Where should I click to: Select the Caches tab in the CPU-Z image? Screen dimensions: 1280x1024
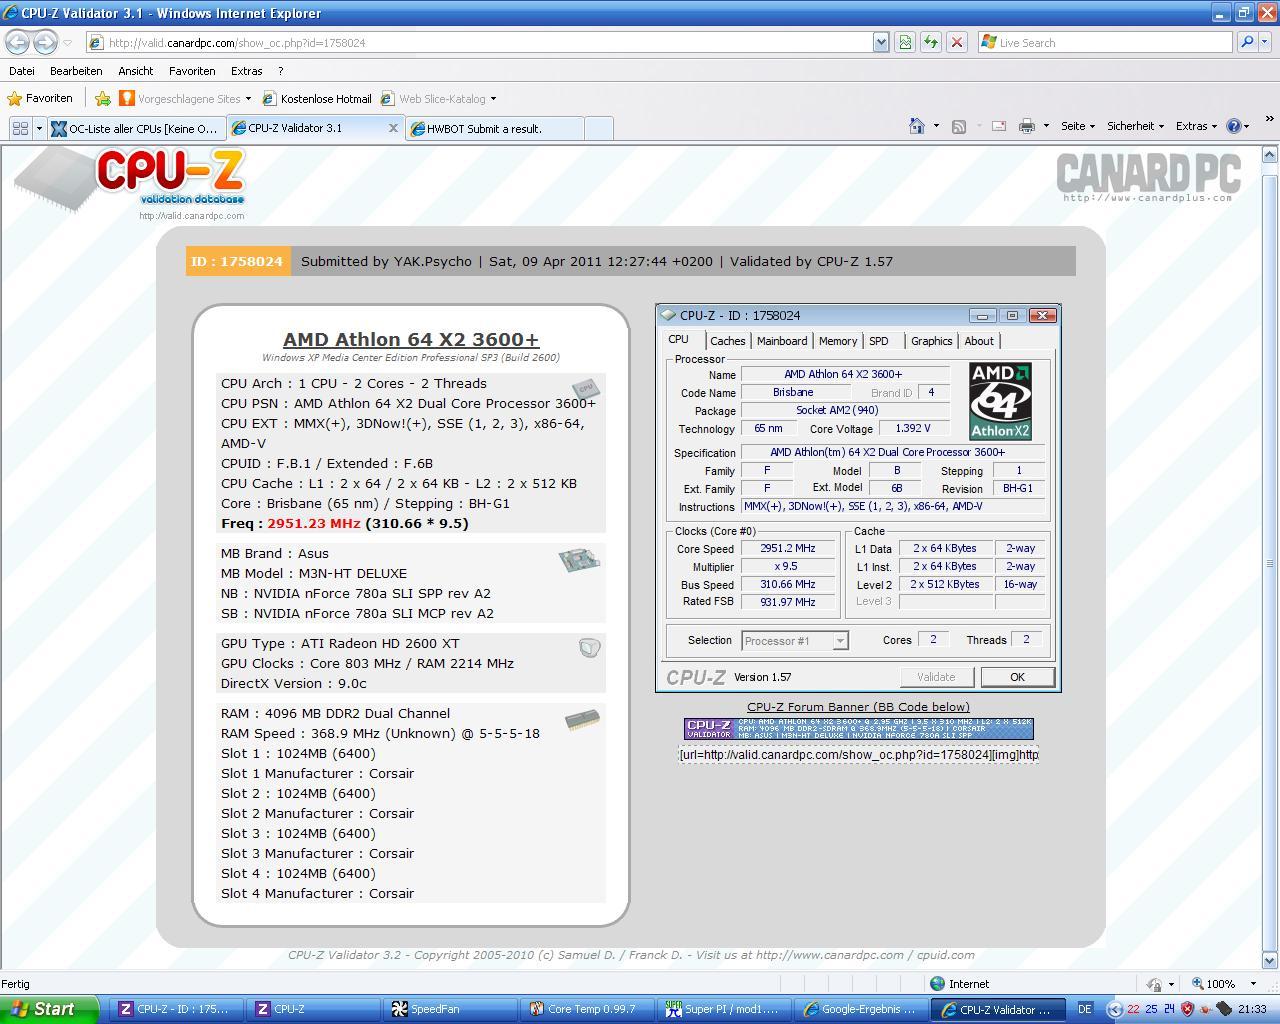[727, 341]
